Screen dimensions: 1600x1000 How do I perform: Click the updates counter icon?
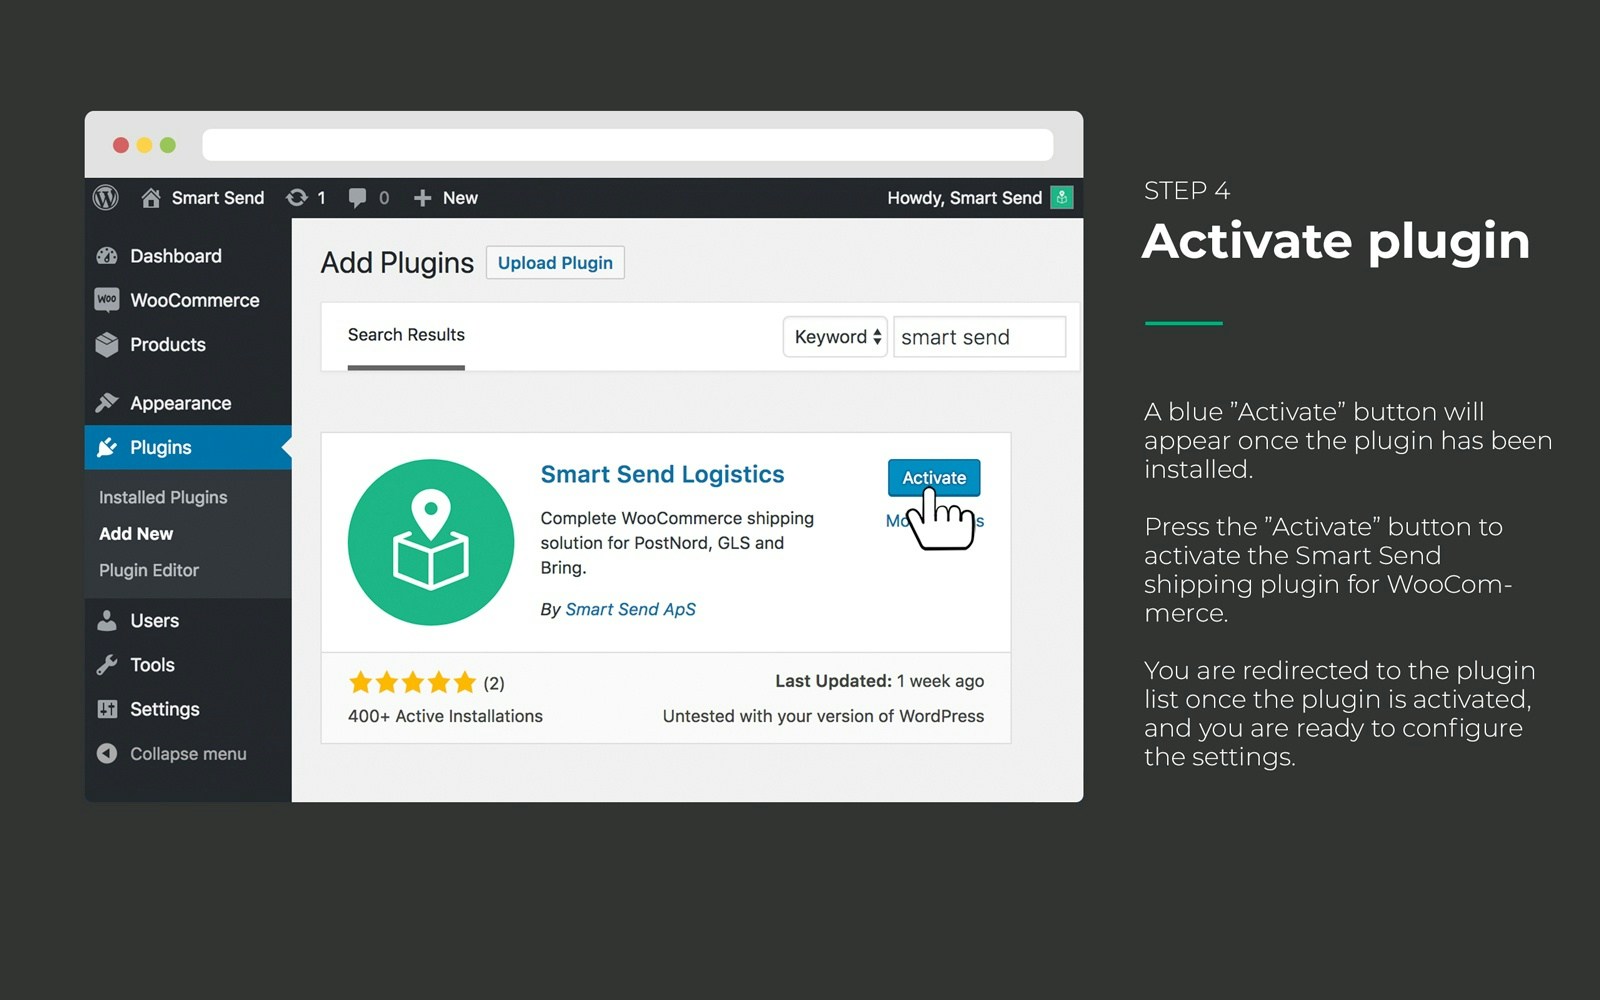tap(297, 197)
